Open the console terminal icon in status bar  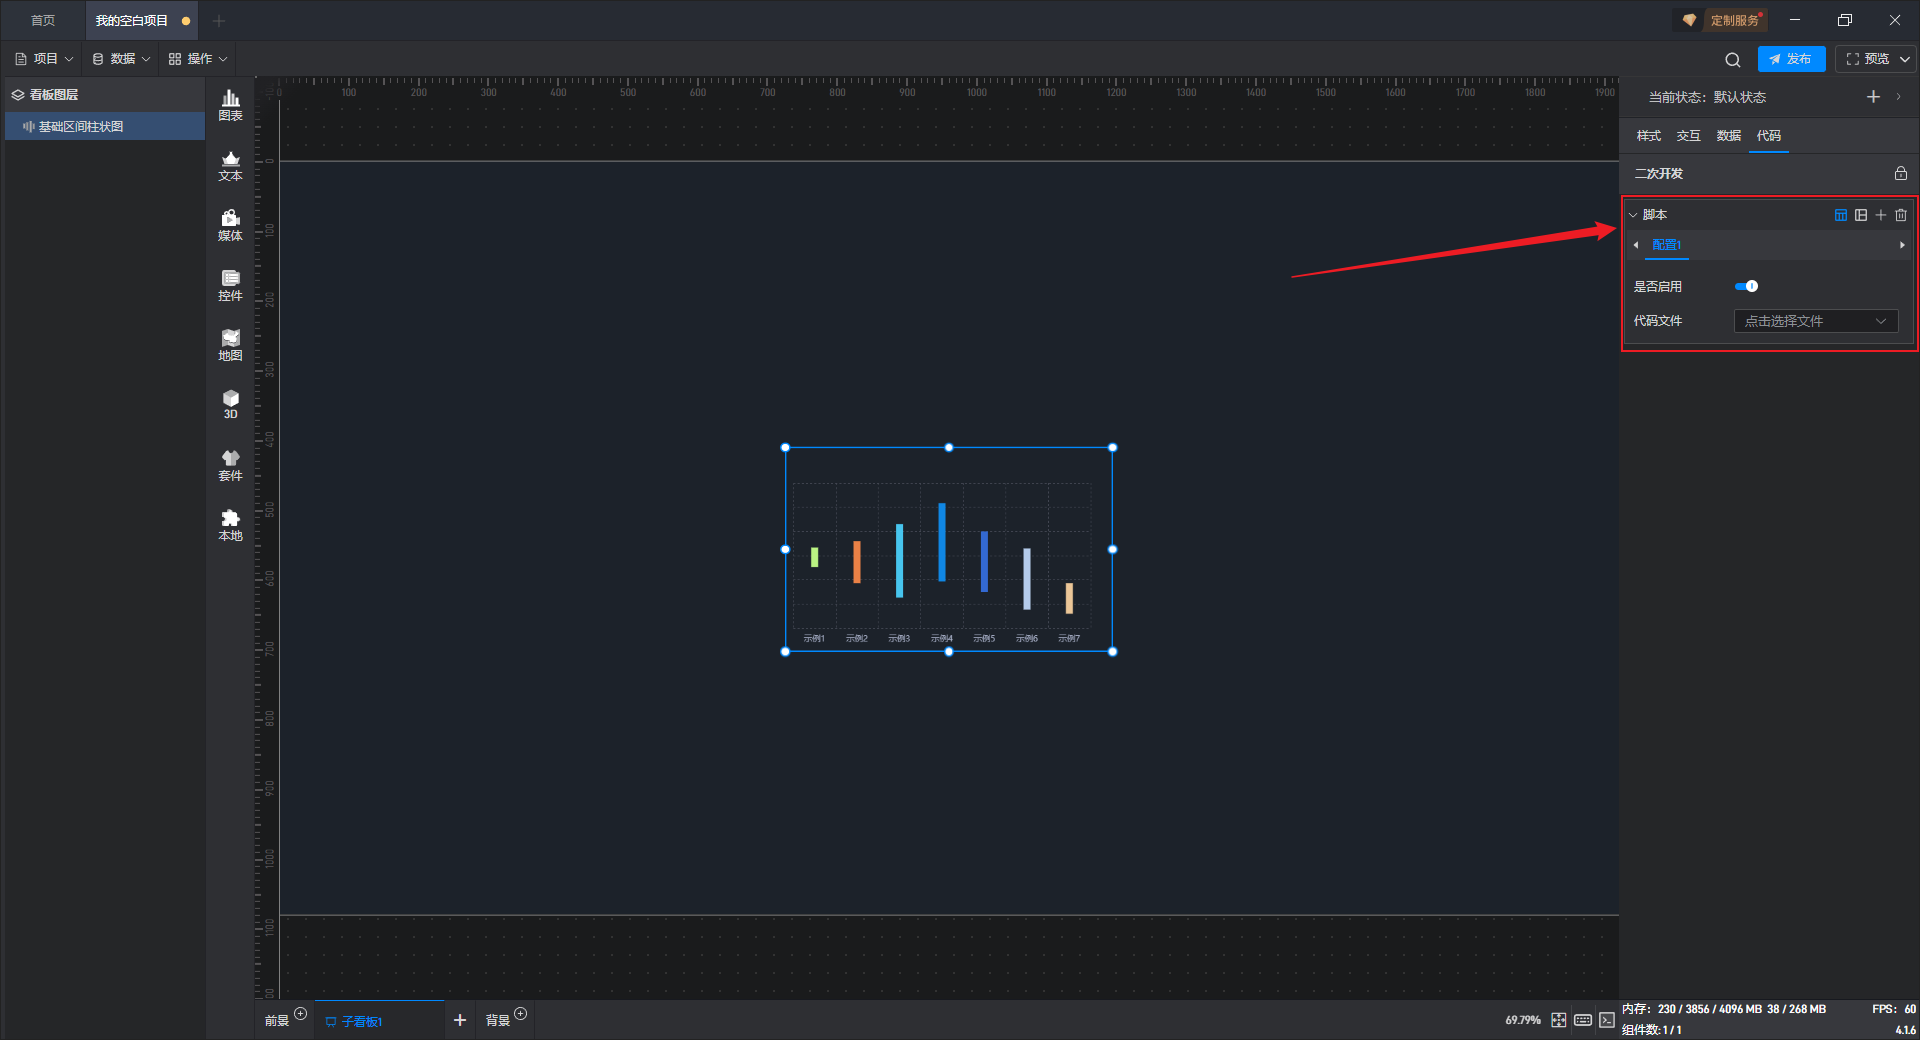(x=1606, y=1020)
